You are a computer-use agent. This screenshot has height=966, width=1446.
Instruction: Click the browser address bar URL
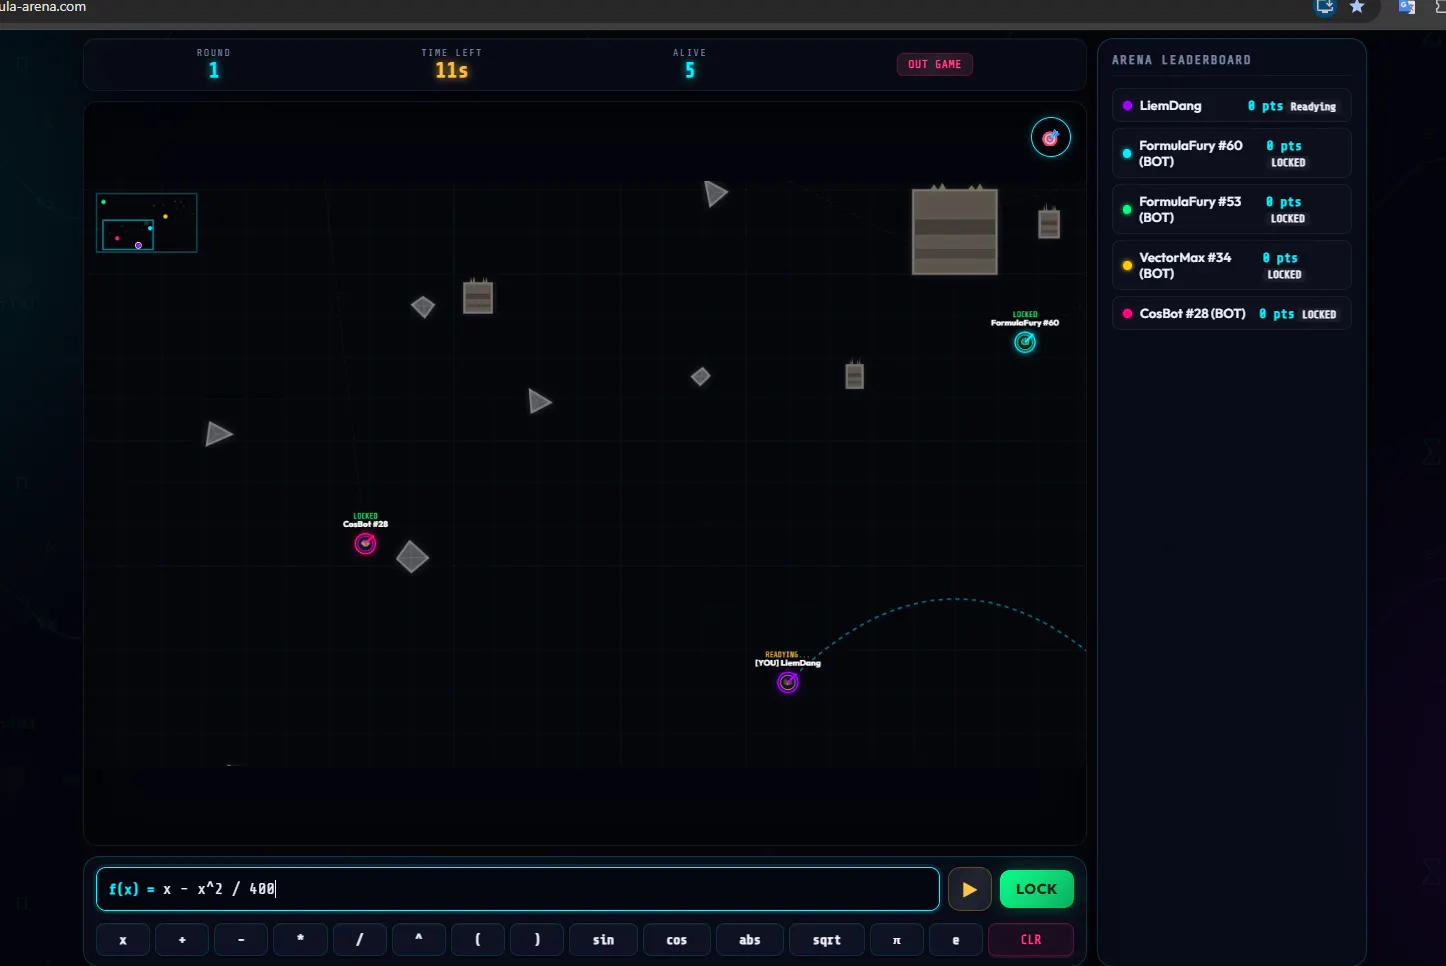point(43,7)
